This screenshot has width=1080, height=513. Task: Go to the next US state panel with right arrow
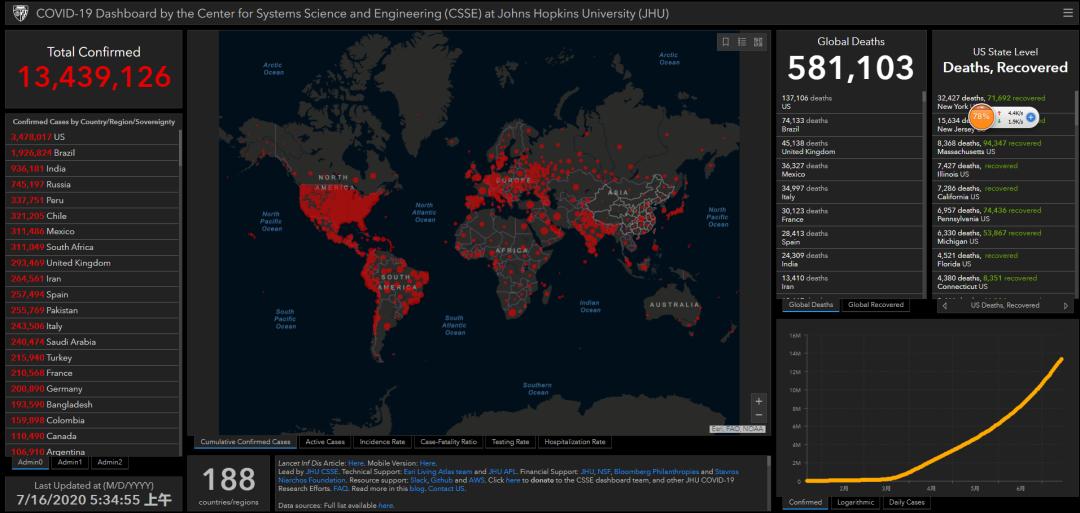pyautogui.click(x=1066, y=306)
